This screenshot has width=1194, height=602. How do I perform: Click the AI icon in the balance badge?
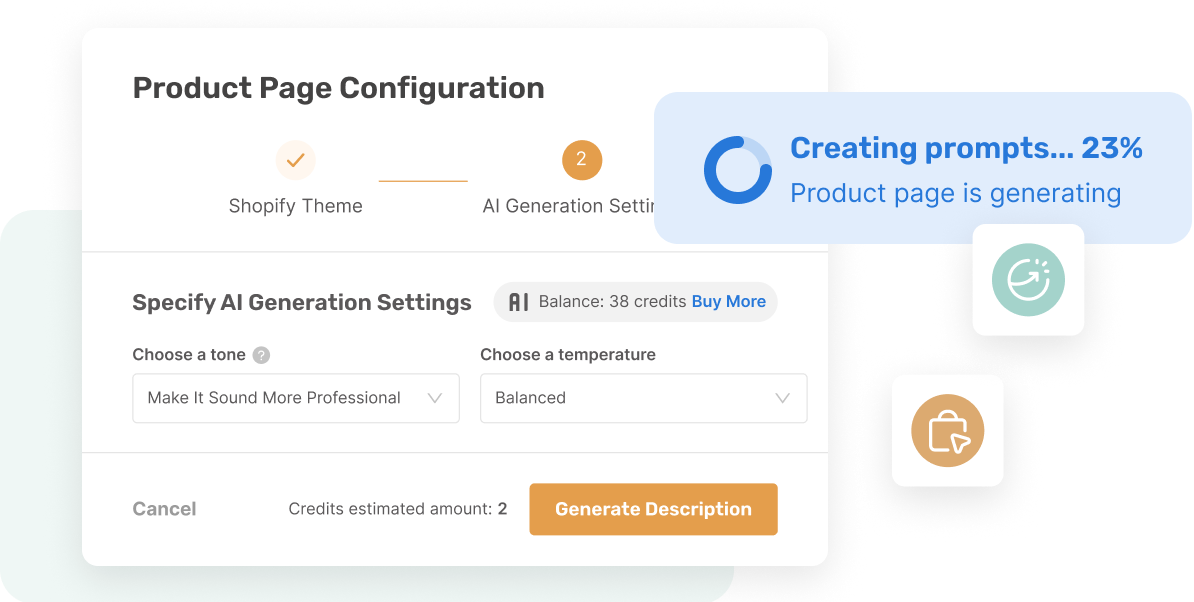pyautogui.click(x=517, y=301)
